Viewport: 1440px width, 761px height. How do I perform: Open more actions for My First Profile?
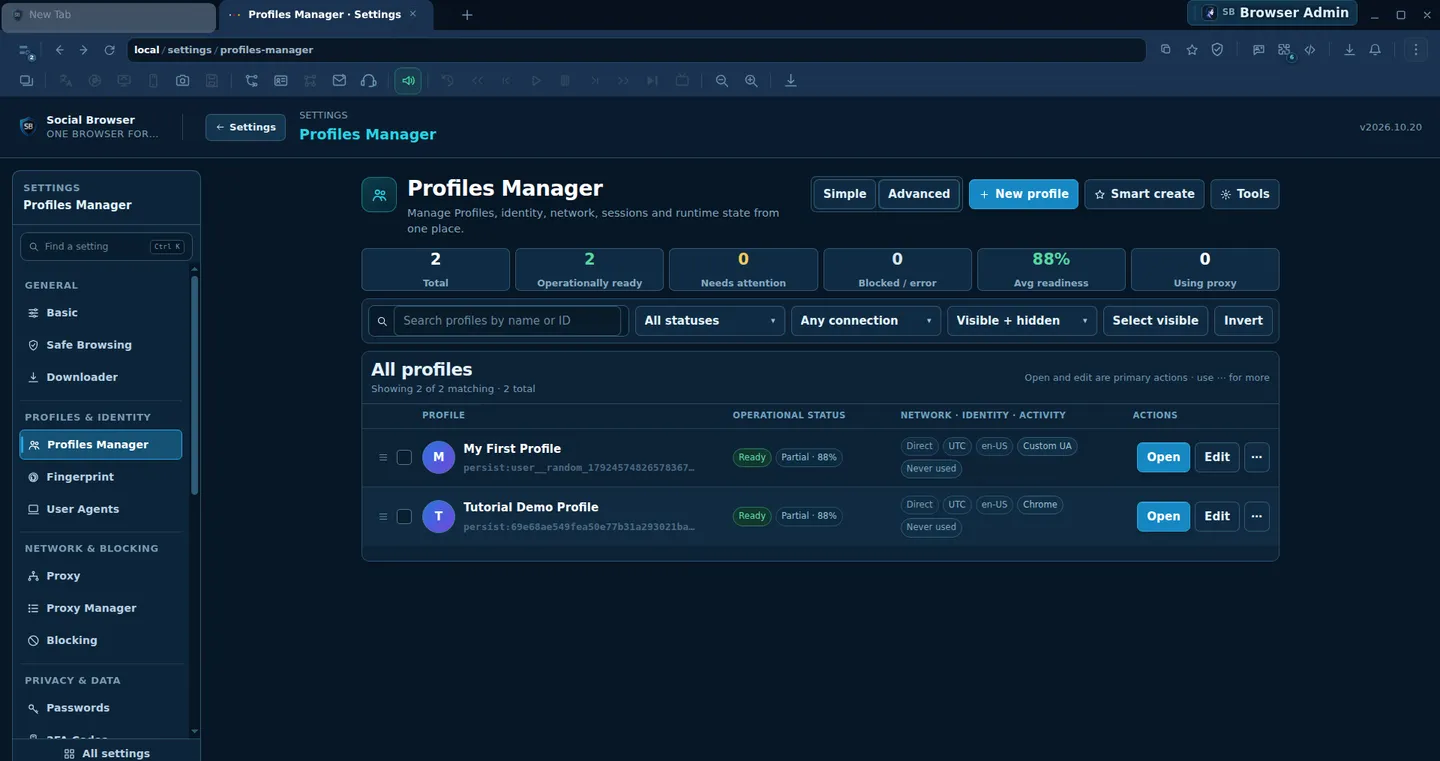click(1257, 457)
